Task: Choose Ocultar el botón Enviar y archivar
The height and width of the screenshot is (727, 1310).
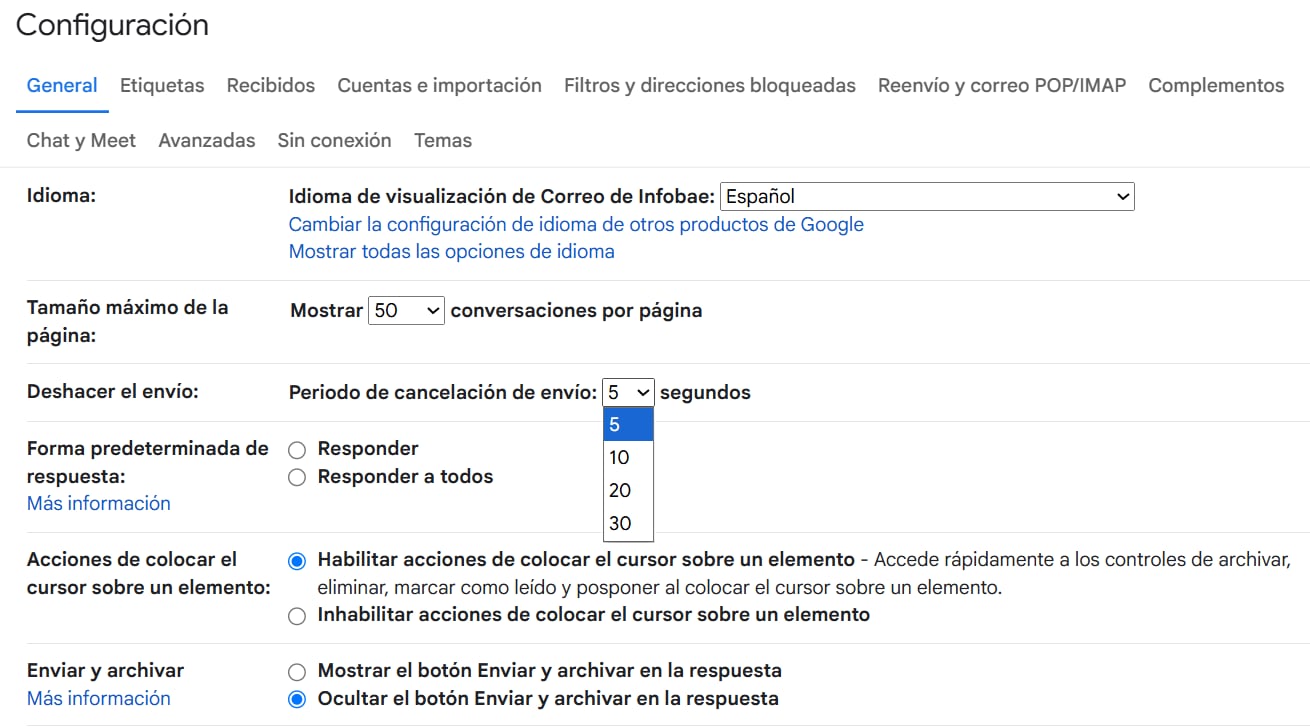Action: (x=296, y=700)
